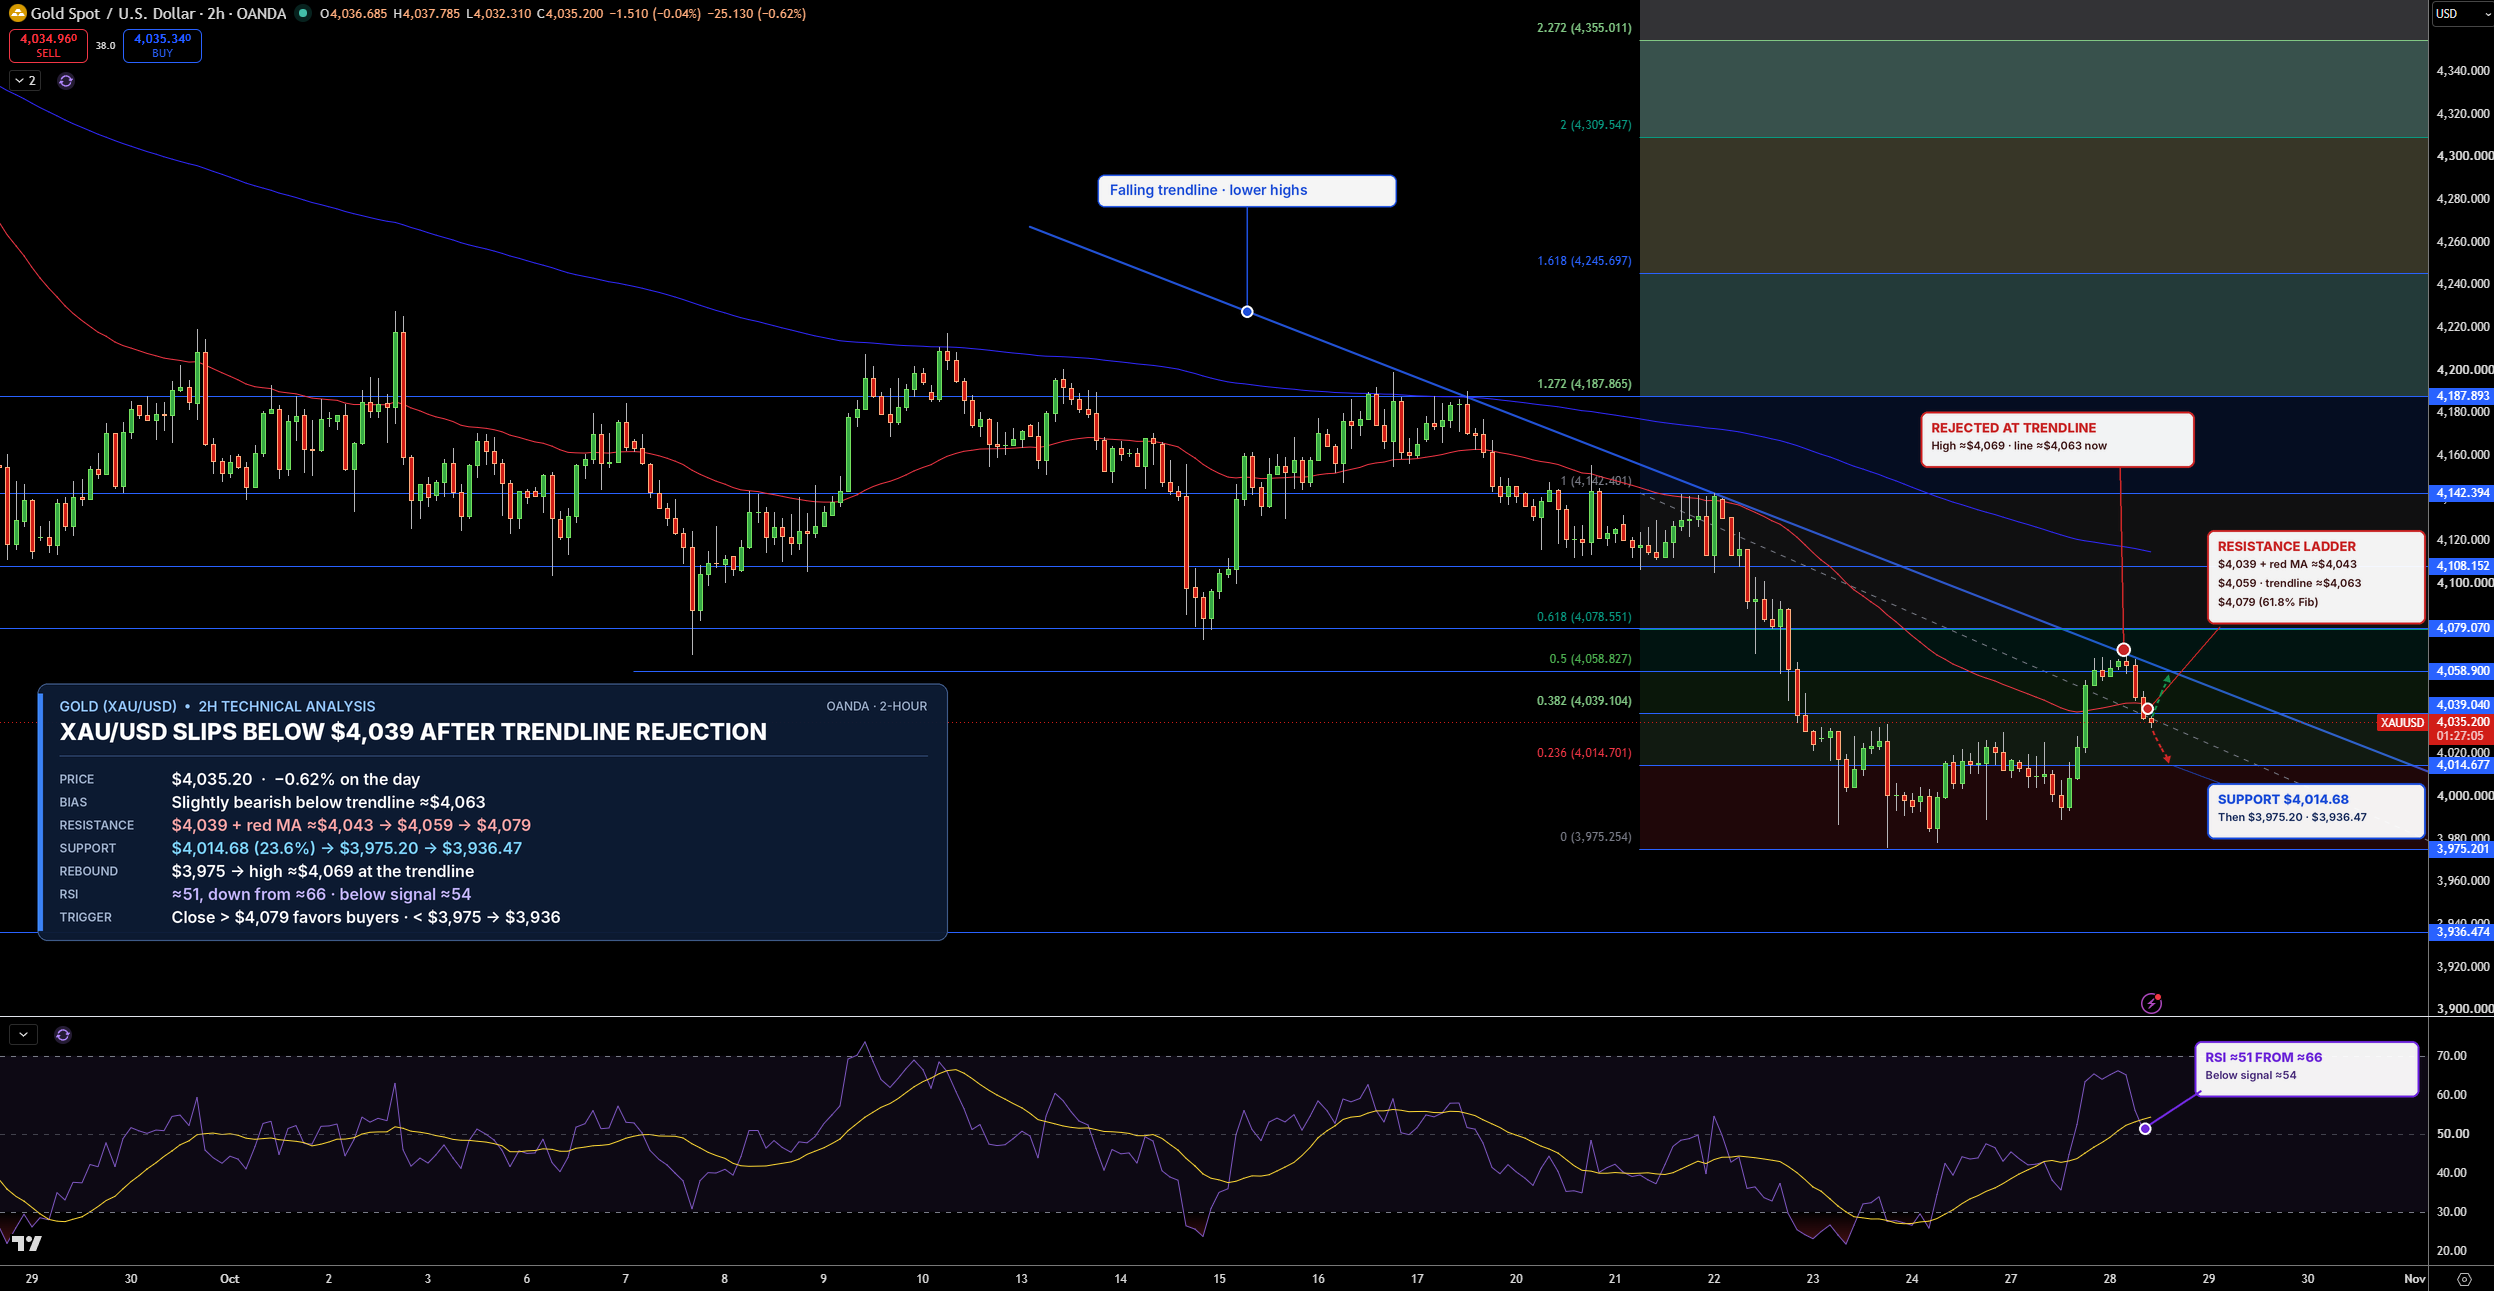
Task: Click the '28' date on time axis
Action: (2110, 1279)
